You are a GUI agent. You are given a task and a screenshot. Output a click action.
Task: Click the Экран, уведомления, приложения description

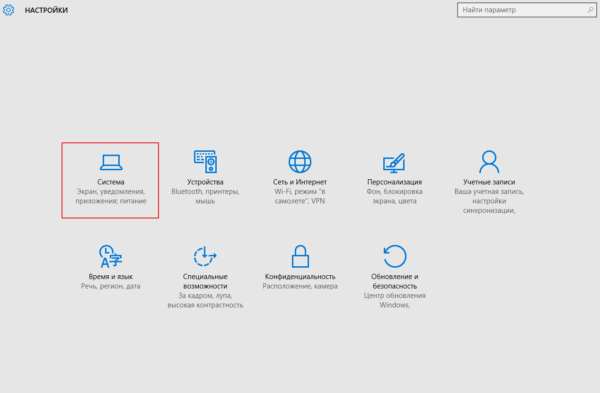point(111,196)
